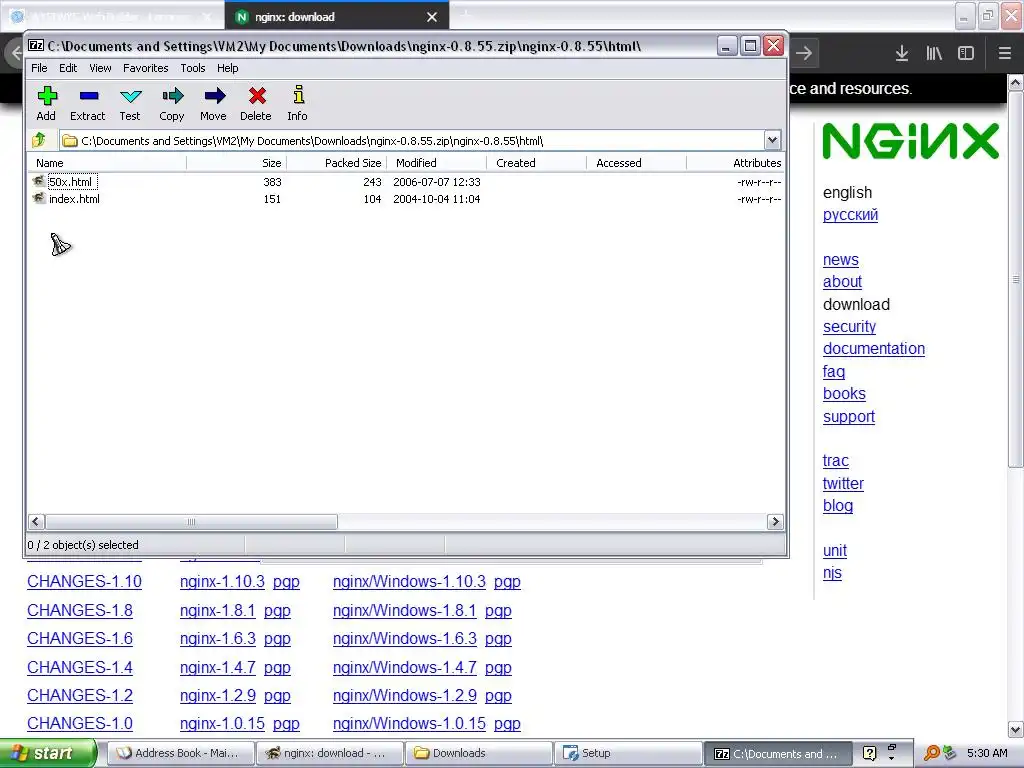Viewport: 1024px width, 768px height.
Task: Select the 50x.html file name
Action: tap(71, 182)
